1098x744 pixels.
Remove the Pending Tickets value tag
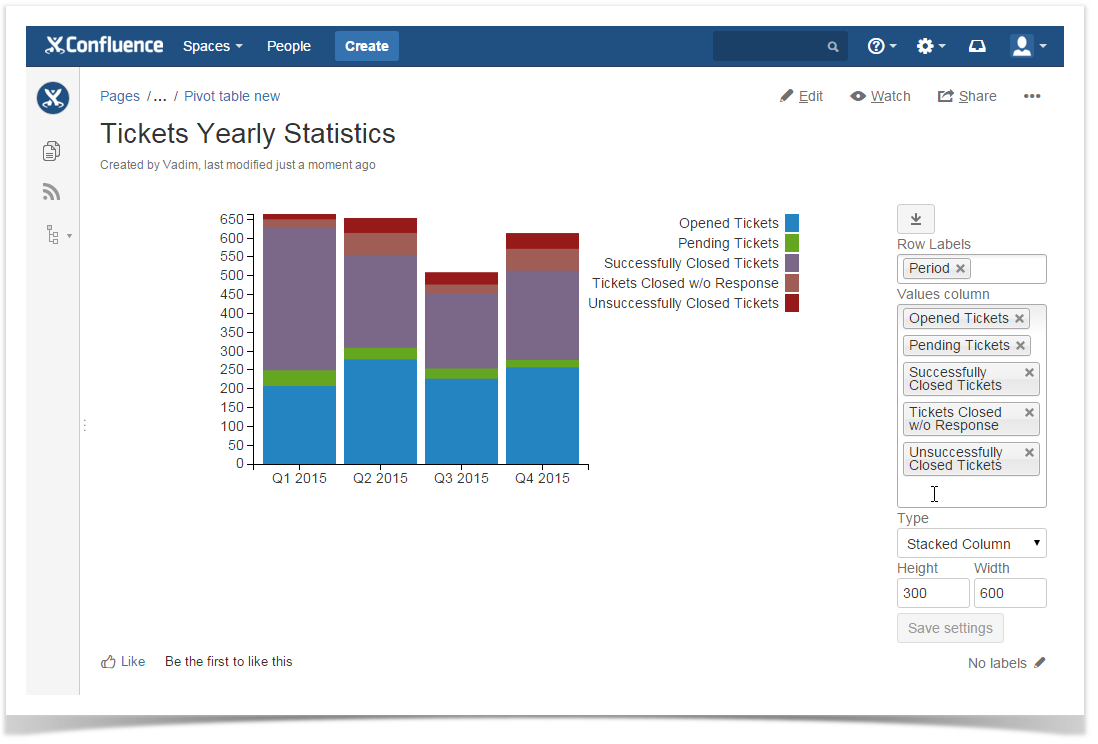click(x=1020, y=345)
